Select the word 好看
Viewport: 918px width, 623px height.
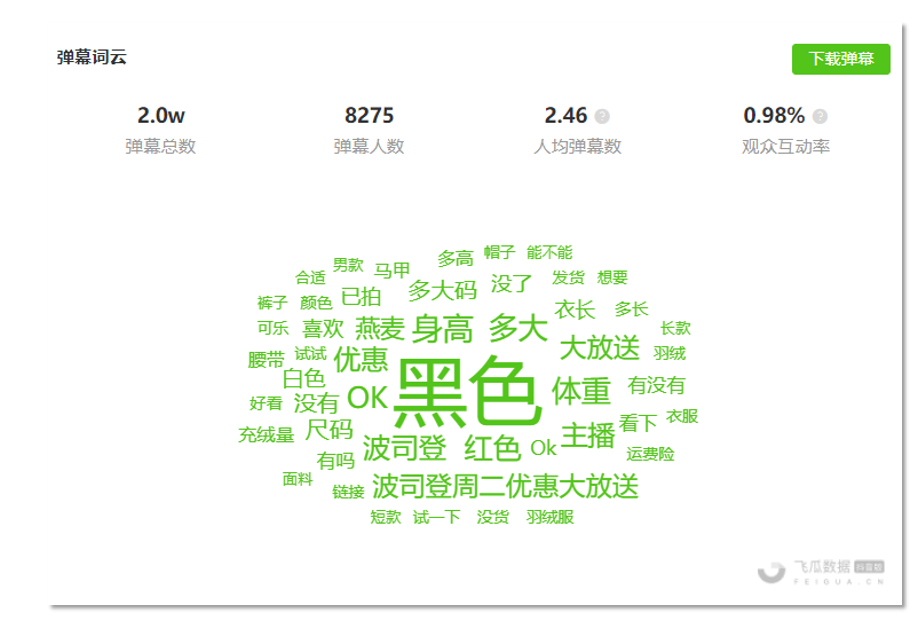click(266, 403)
